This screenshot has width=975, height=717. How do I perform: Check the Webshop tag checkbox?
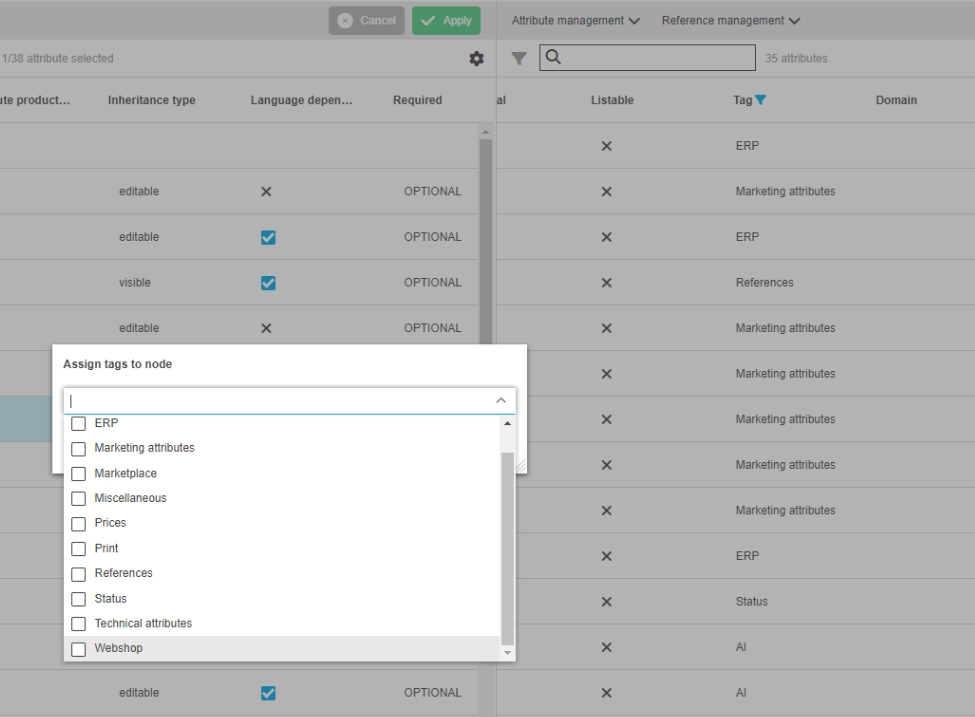point(79,649)
